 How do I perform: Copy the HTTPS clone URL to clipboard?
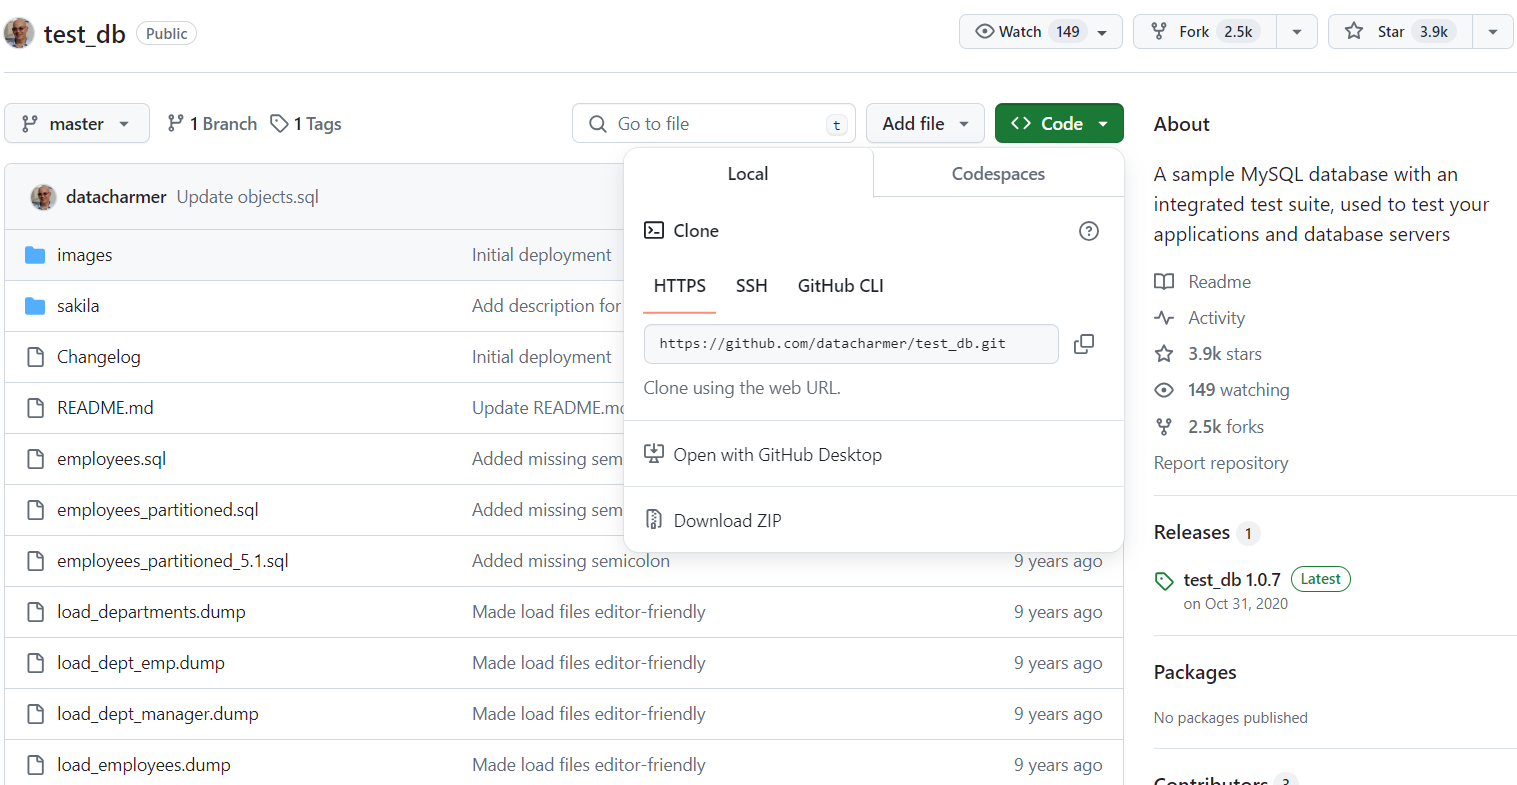tap(1084, 344)
